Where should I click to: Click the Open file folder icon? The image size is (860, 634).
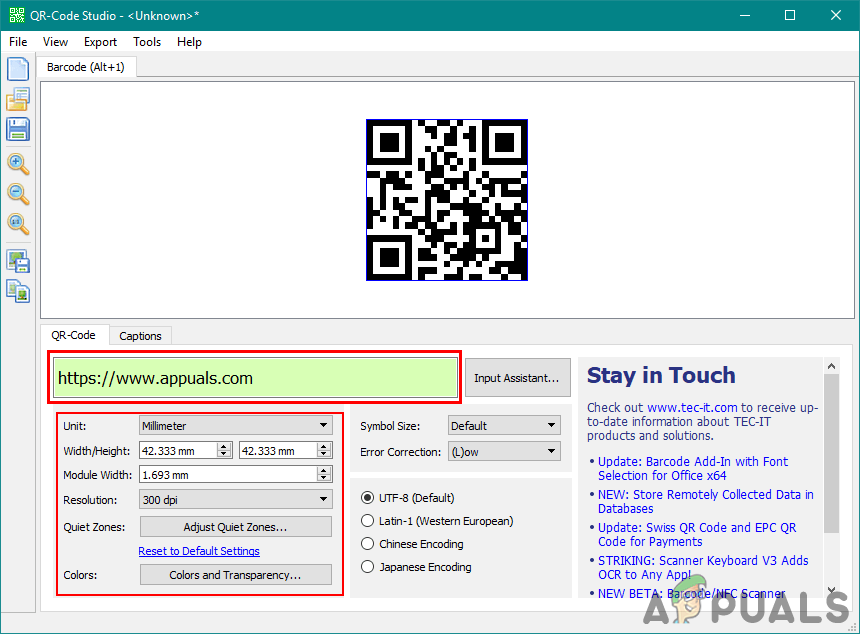click(x=18, y=99)
